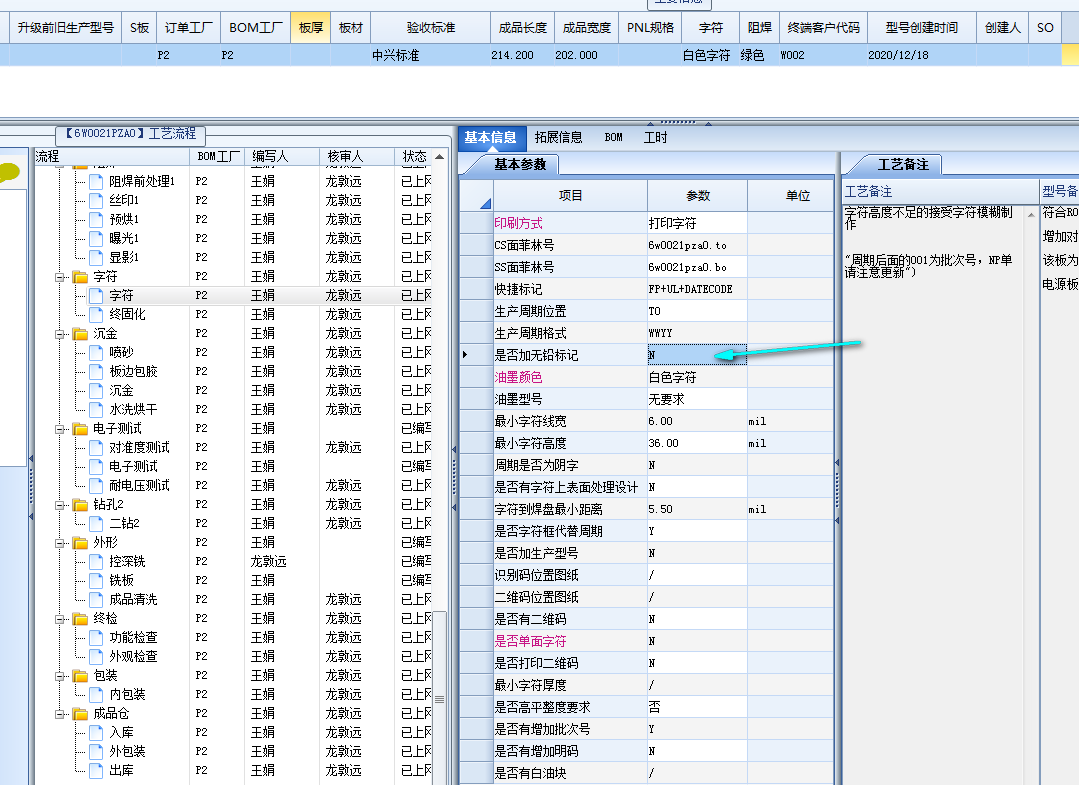Viewport: 1079px width, 785px height.
Task: Click the document icon beside 控深铣
Action: tap(96, 561)
